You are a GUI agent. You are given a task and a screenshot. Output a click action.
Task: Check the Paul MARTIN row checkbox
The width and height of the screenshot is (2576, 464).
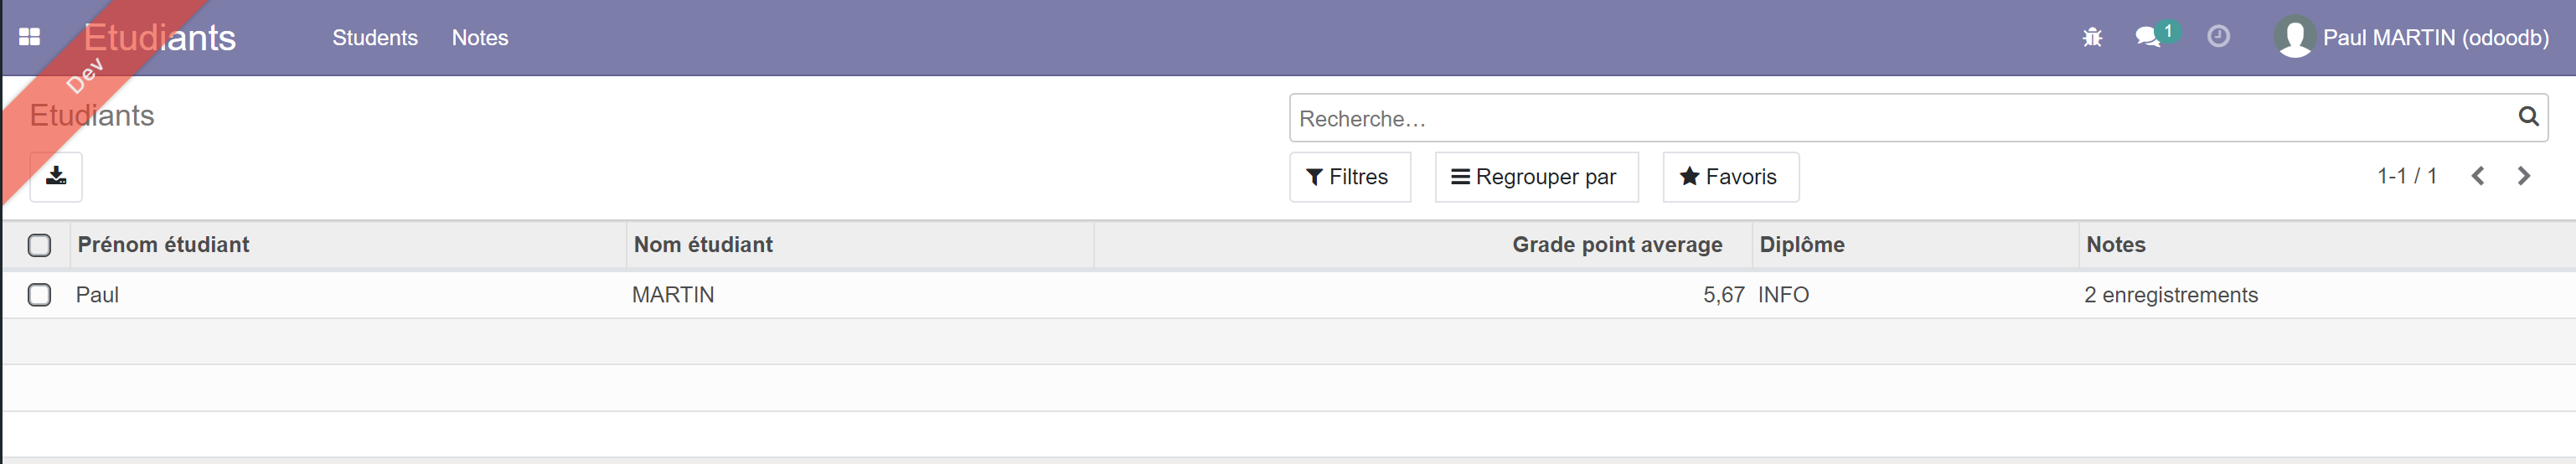click(x=39, y=295)
